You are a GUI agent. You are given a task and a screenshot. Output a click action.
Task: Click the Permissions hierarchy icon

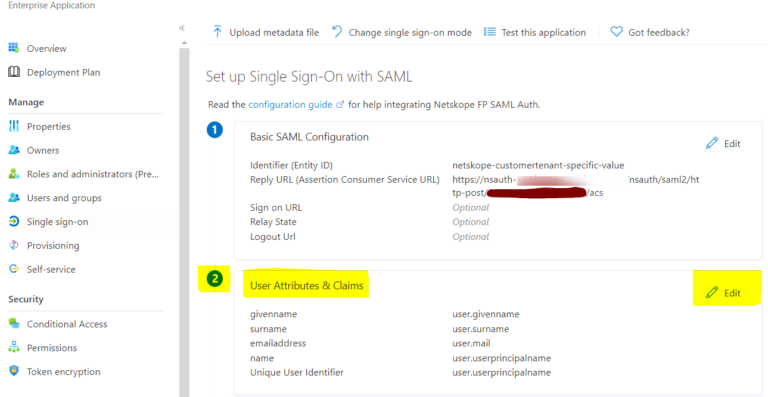click(14, 348)
